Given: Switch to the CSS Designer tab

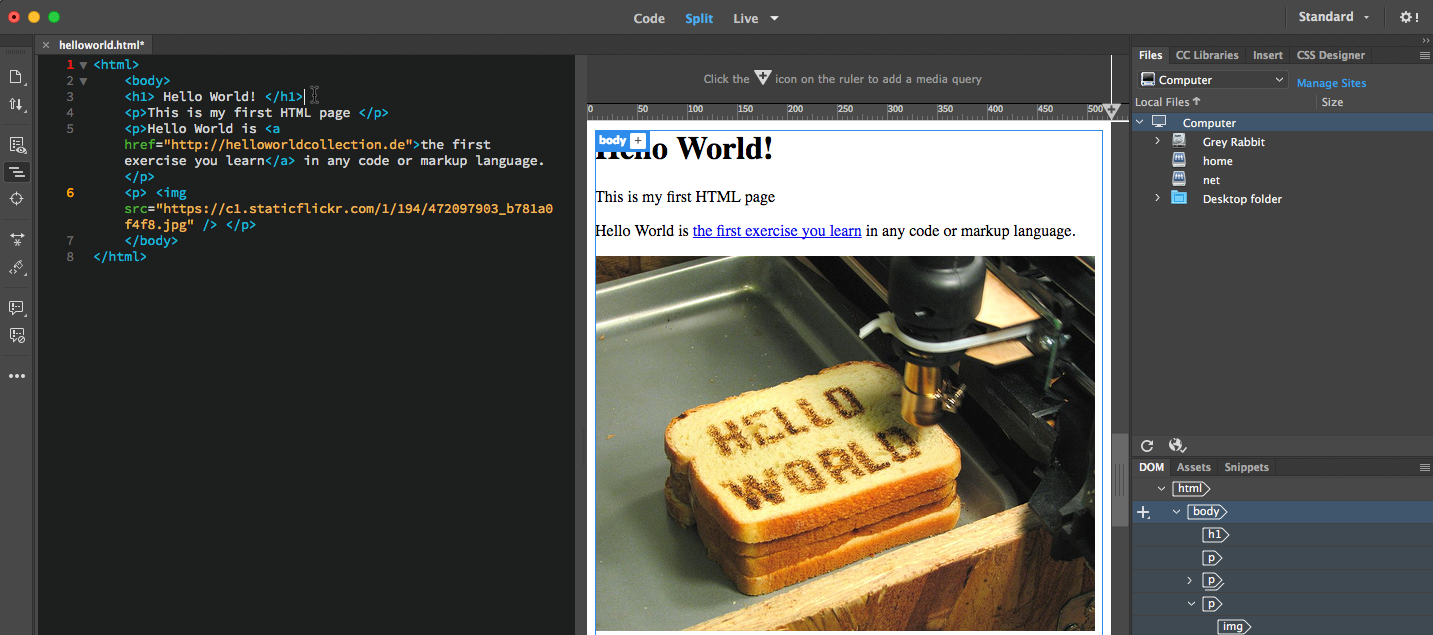Looking at the screenshot, I should pos(1330,55).
